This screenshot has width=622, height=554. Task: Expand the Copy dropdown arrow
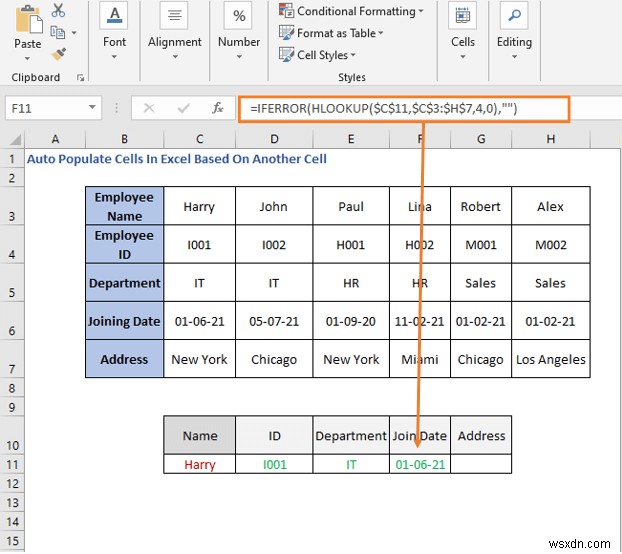pos(74,33)
